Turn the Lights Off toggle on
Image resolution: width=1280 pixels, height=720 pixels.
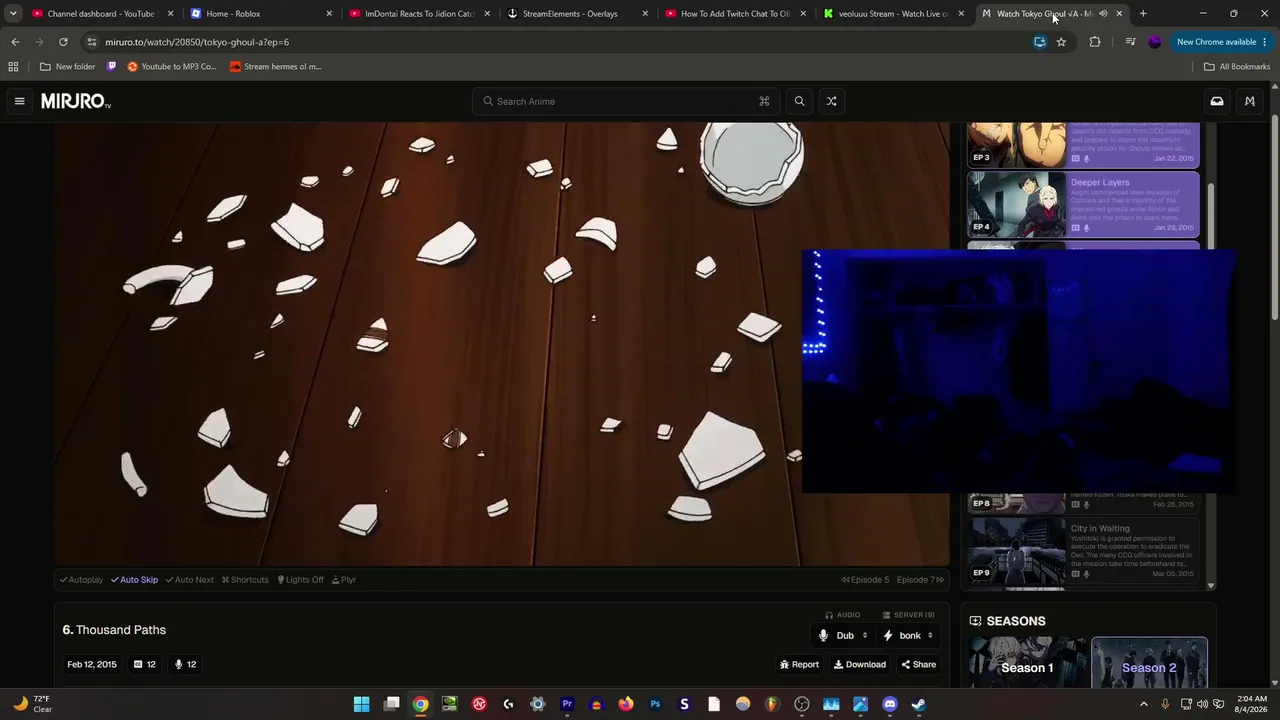click(301, 580)
